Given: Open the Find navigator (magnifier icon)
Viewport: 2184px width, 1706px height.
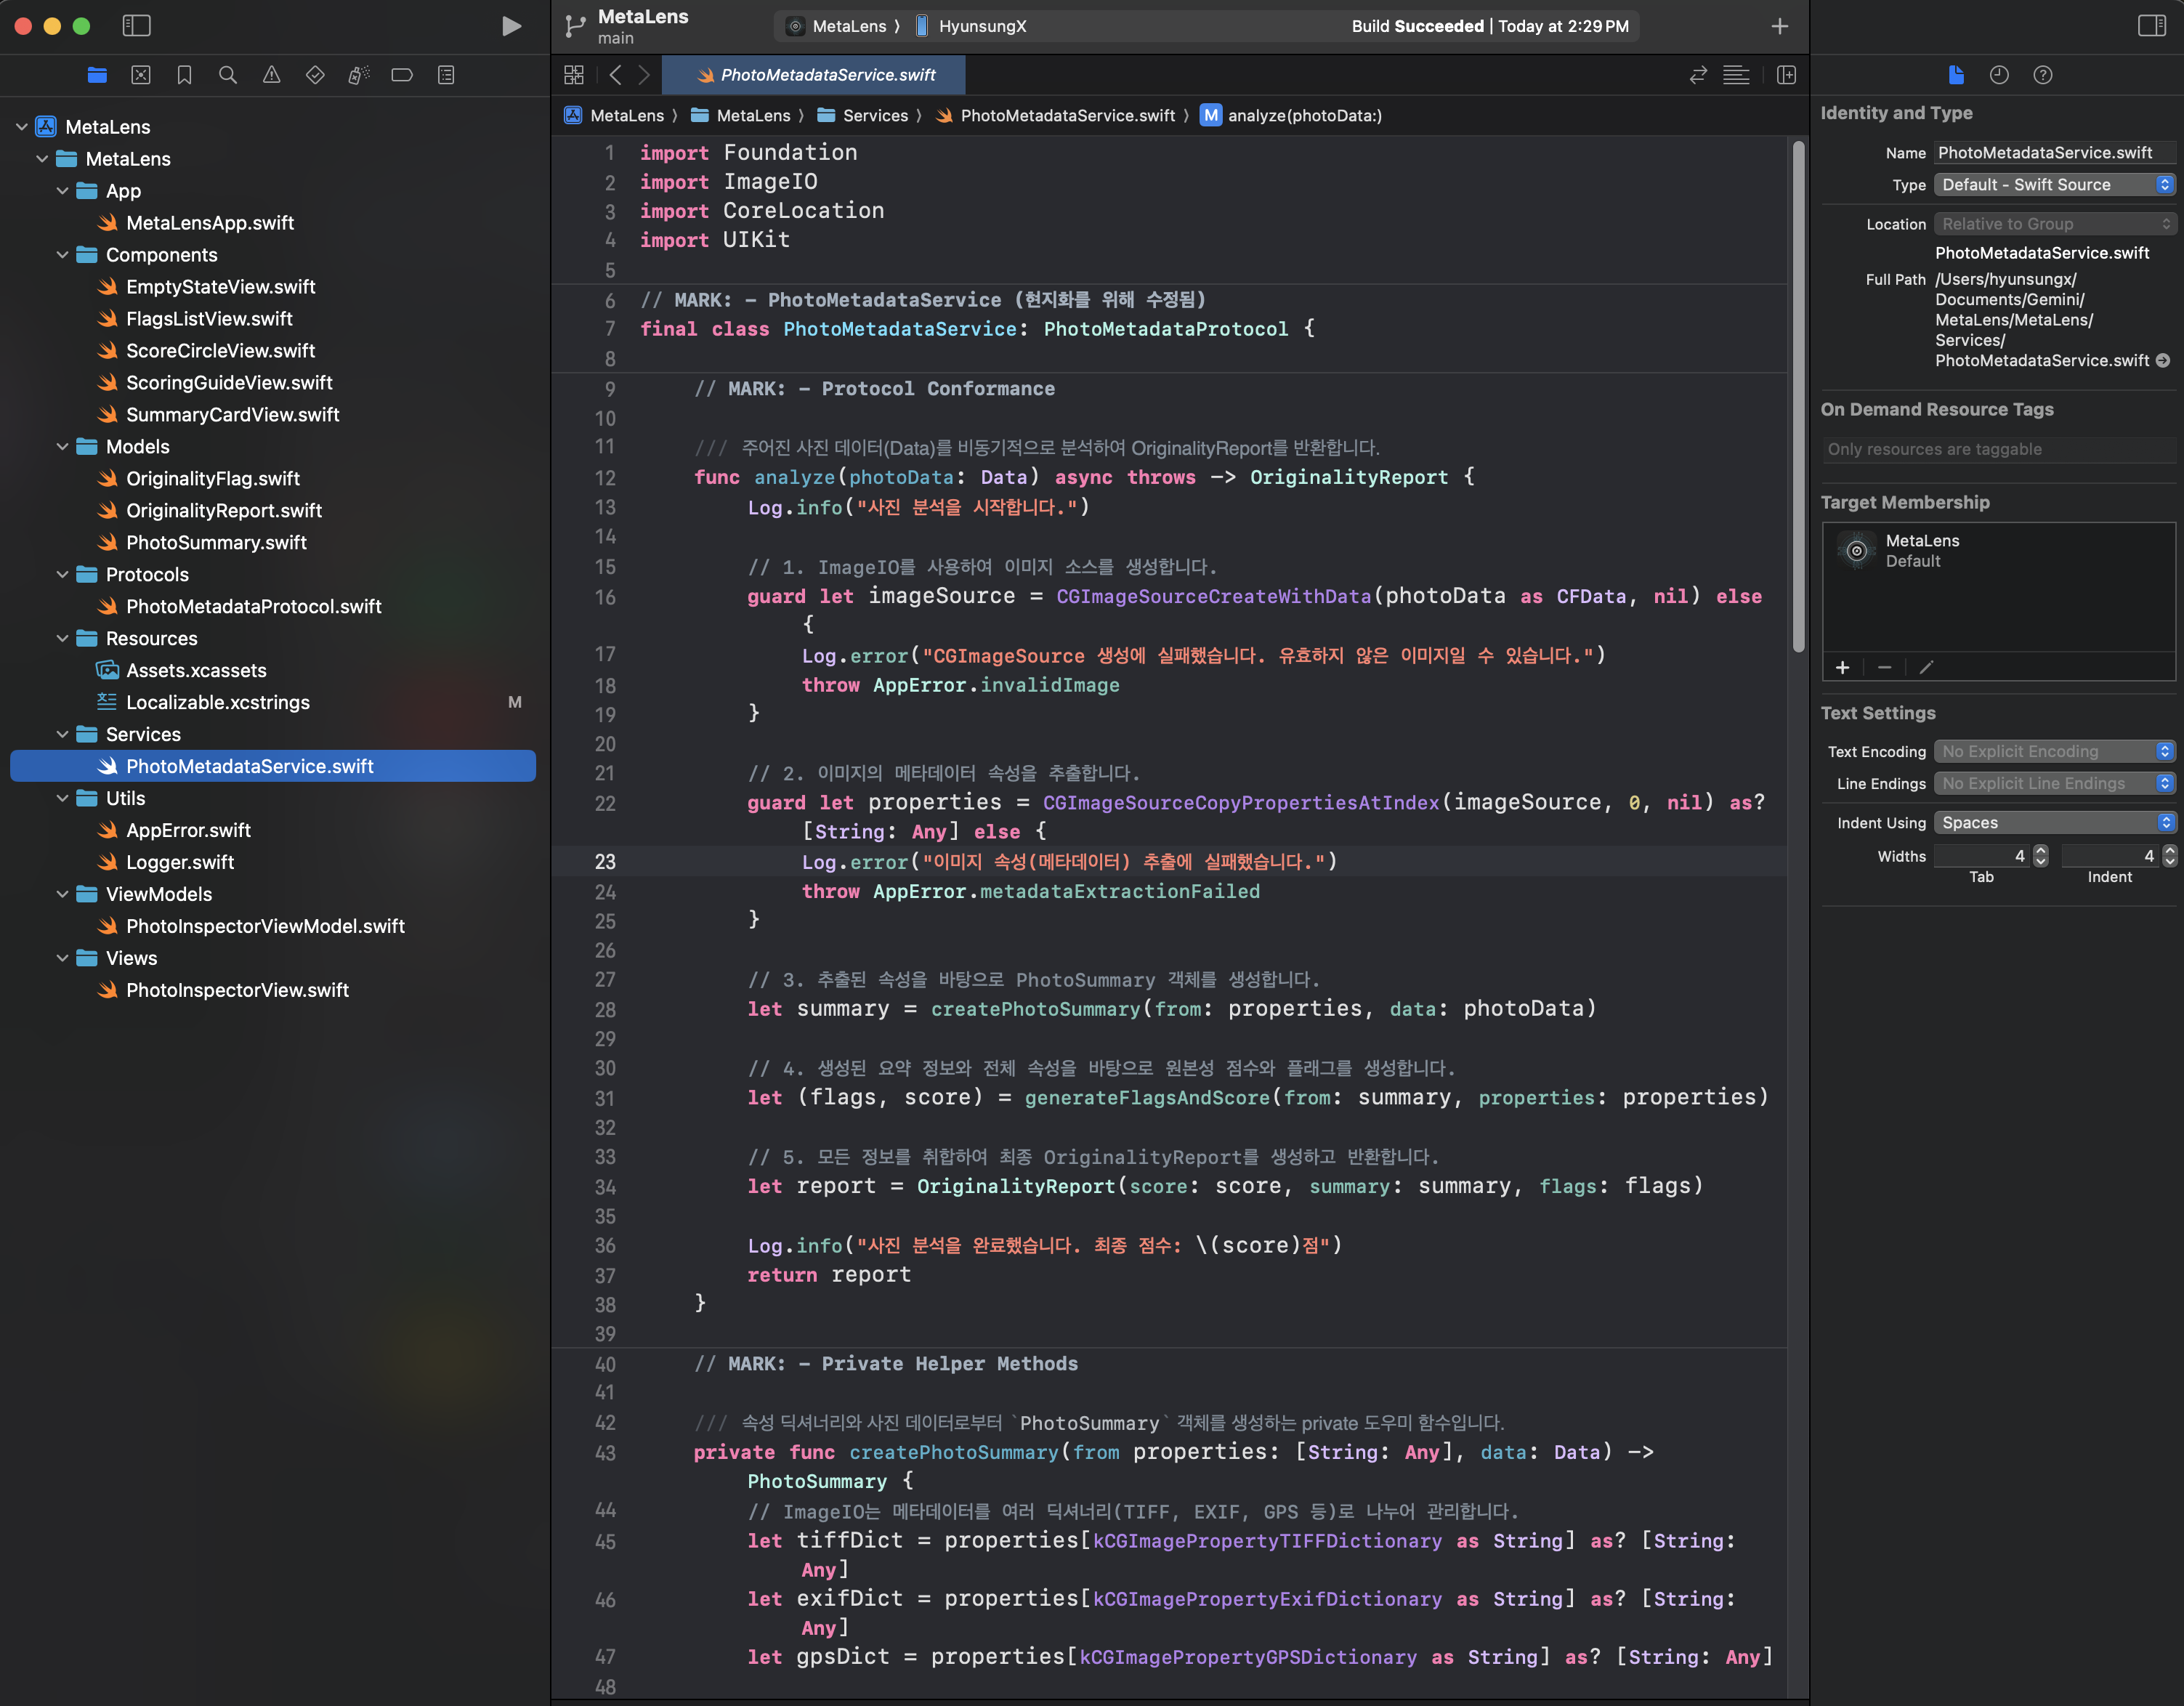Looking at the screenshot, I should [228, 75].
